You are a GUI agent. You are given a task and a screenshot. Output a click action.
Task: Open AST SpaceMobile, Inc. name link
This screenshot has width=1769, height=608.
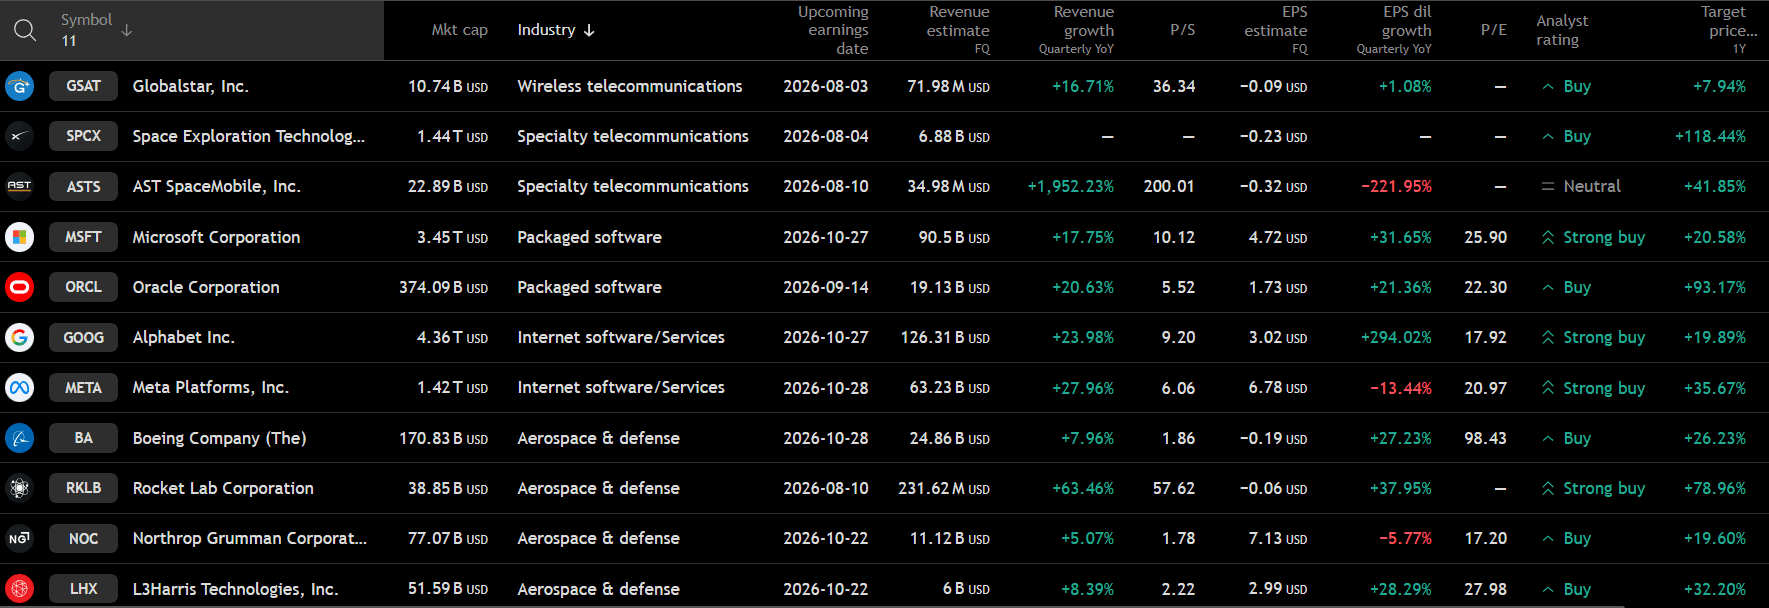[216, 186]
